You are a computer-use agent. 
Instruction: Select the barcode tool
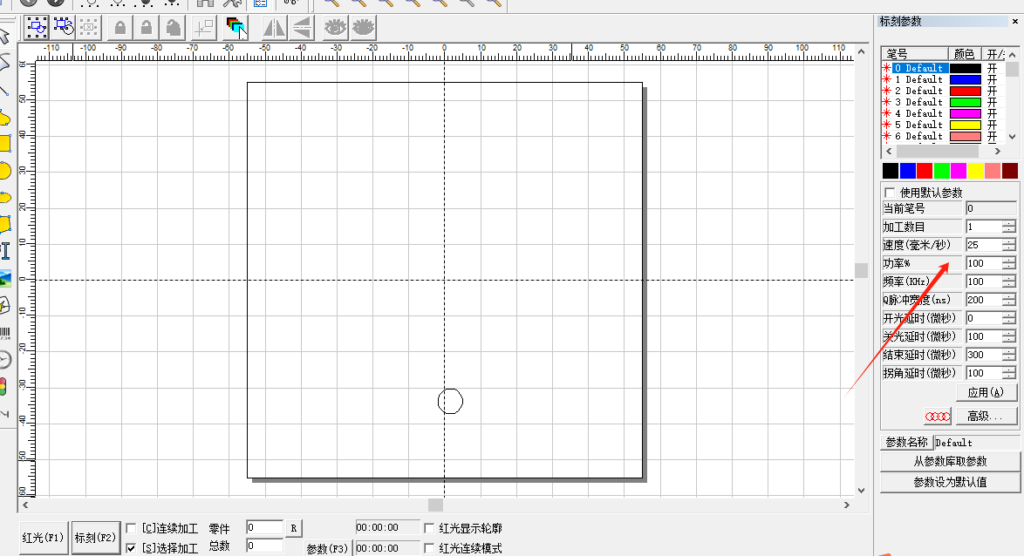[4, 333]
